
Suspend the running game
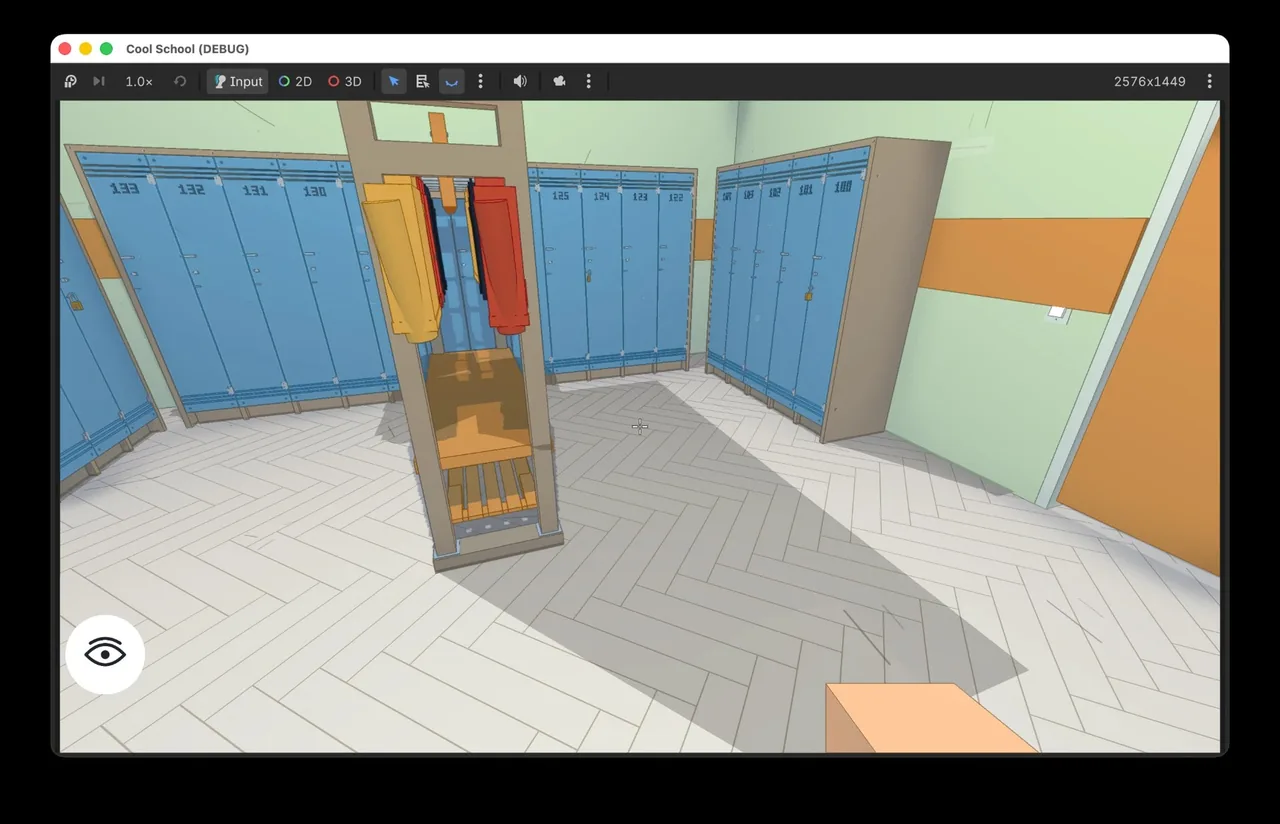70,81
